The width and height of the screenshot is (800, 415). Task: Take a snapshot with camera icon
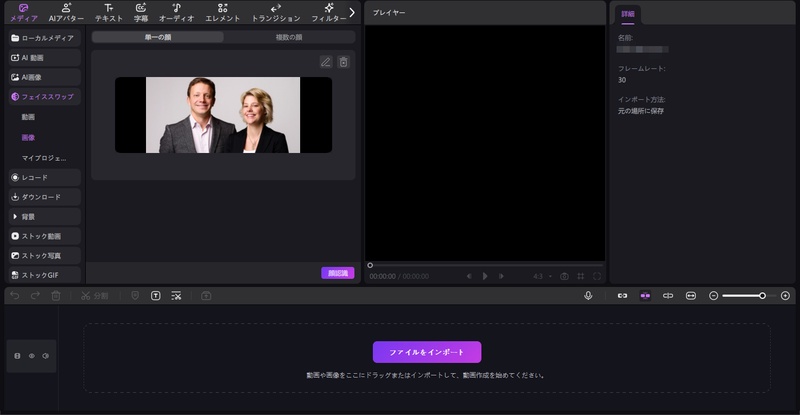click(x=564, y=276)
